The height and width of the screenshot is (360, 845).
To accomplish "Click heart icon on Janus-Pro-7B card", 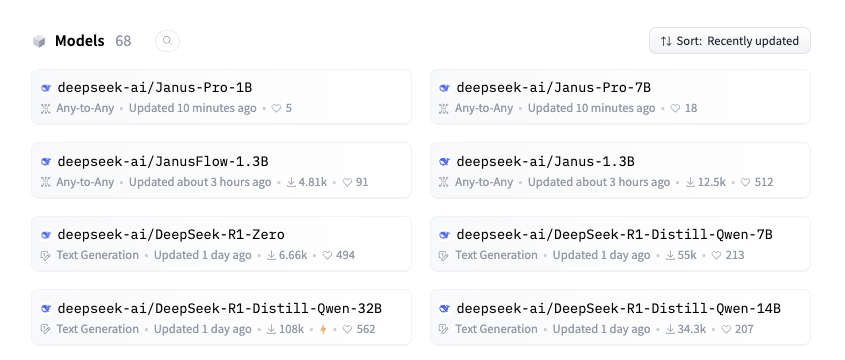I will (x=675, y=108).
